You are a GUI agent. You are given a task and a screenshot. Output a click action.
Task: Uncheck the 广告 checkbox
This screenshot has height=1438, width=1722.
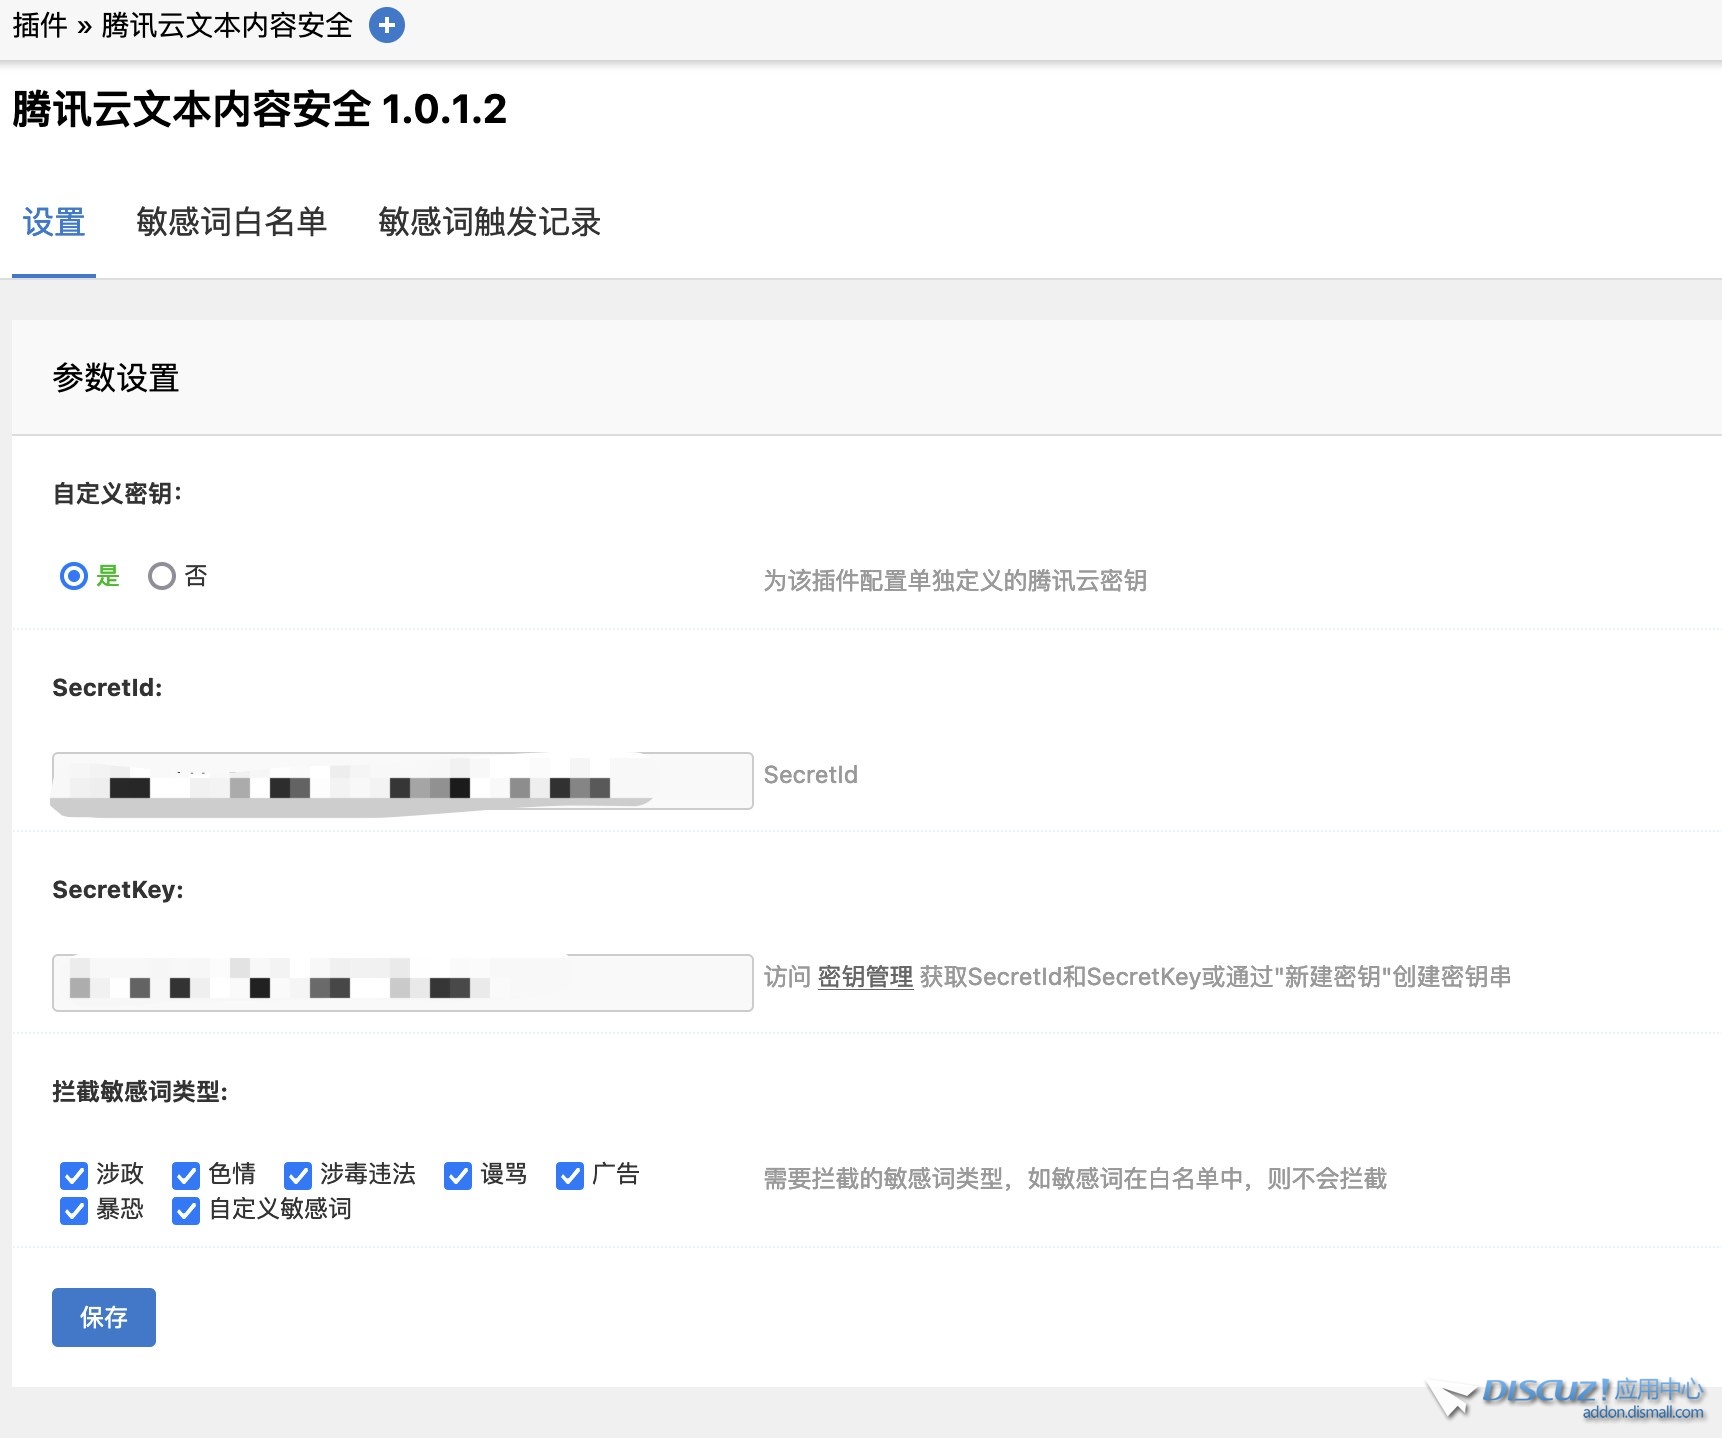pos(570,1175)
